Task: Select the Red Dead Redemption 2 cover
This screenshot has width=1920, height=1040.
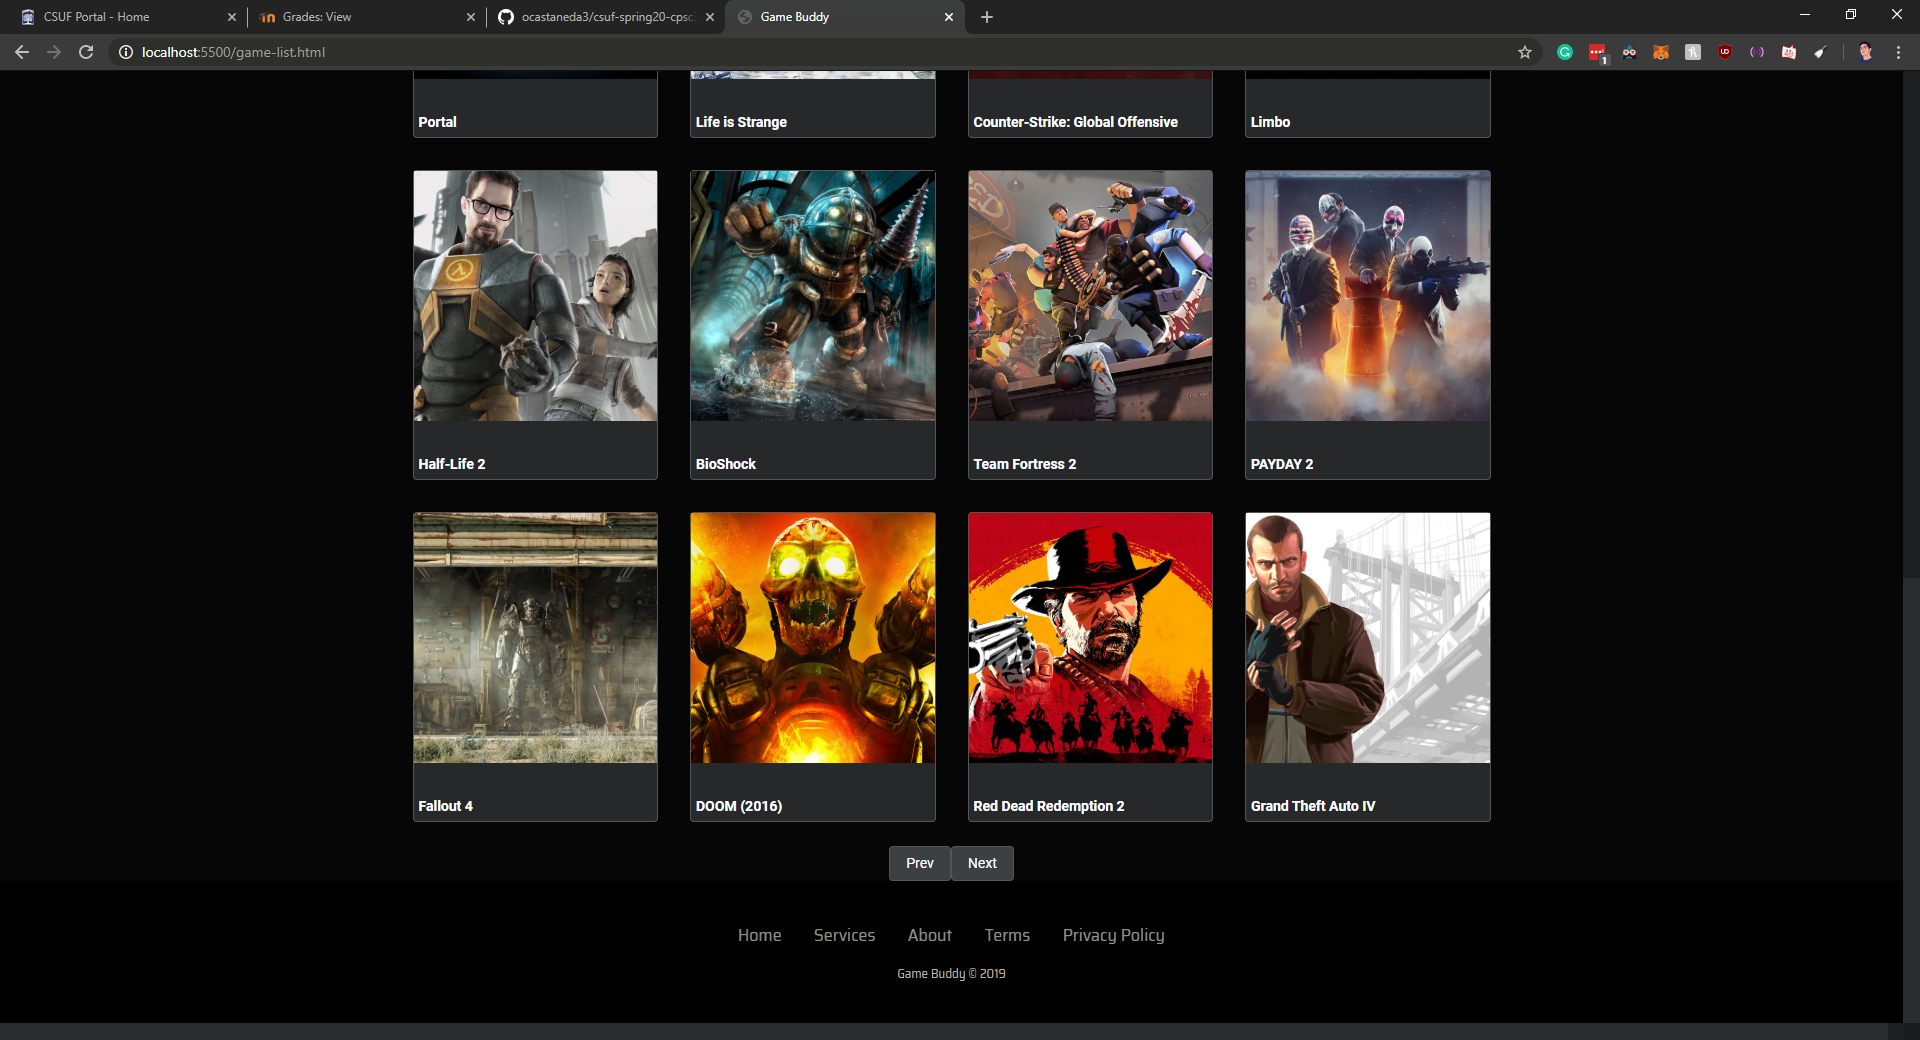Action: pos(1090,638)
